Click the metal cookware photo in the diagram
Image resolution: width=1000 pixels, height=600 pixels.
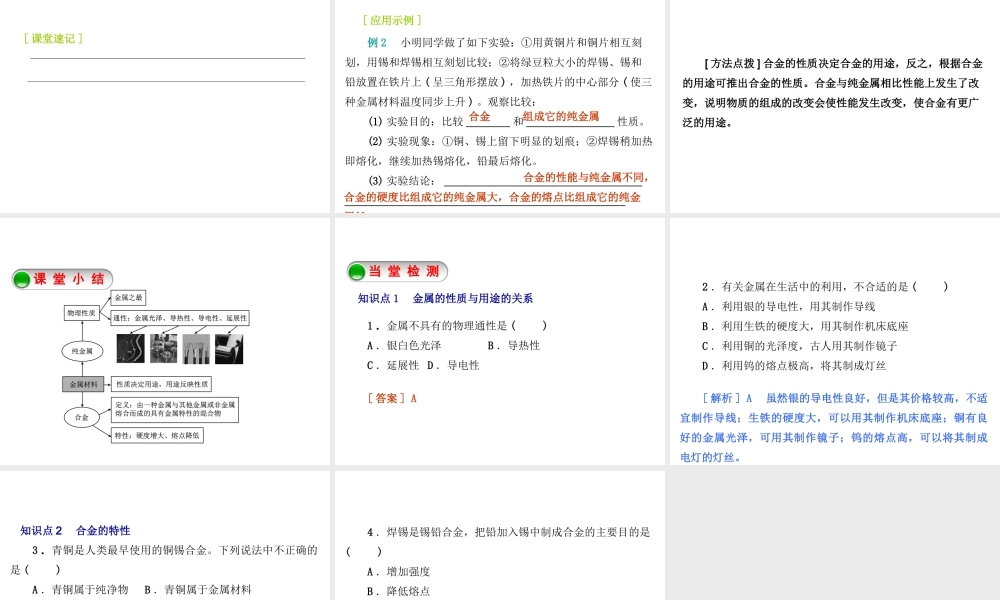click(x=163, y=349)
